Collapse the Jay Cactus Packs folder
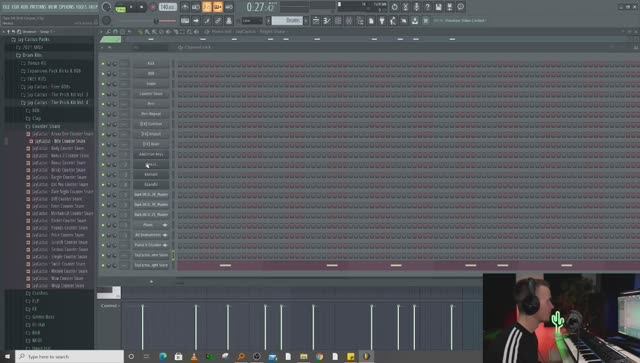 point(33,39)
